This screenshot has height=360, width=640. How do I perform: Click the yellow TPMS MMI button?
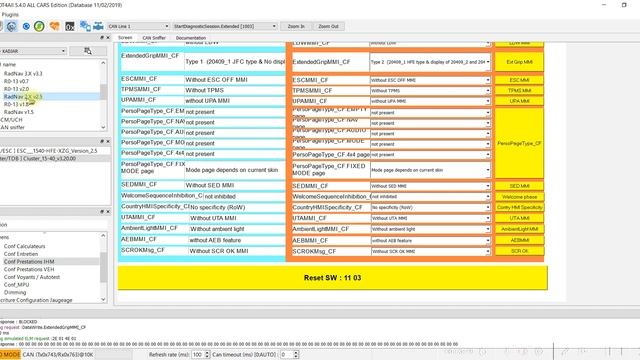pyautogui.click(x=519, y=91)
